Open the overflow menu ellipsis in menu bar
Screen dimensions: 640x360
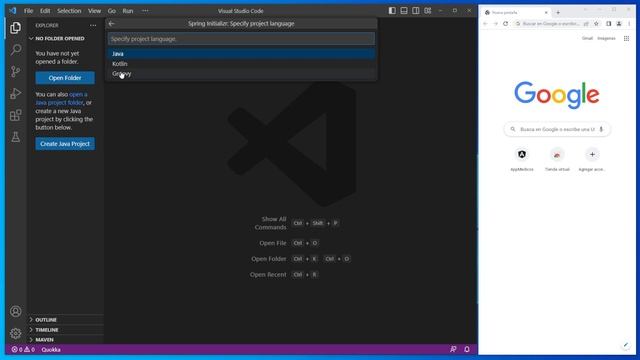click(145, 11)
